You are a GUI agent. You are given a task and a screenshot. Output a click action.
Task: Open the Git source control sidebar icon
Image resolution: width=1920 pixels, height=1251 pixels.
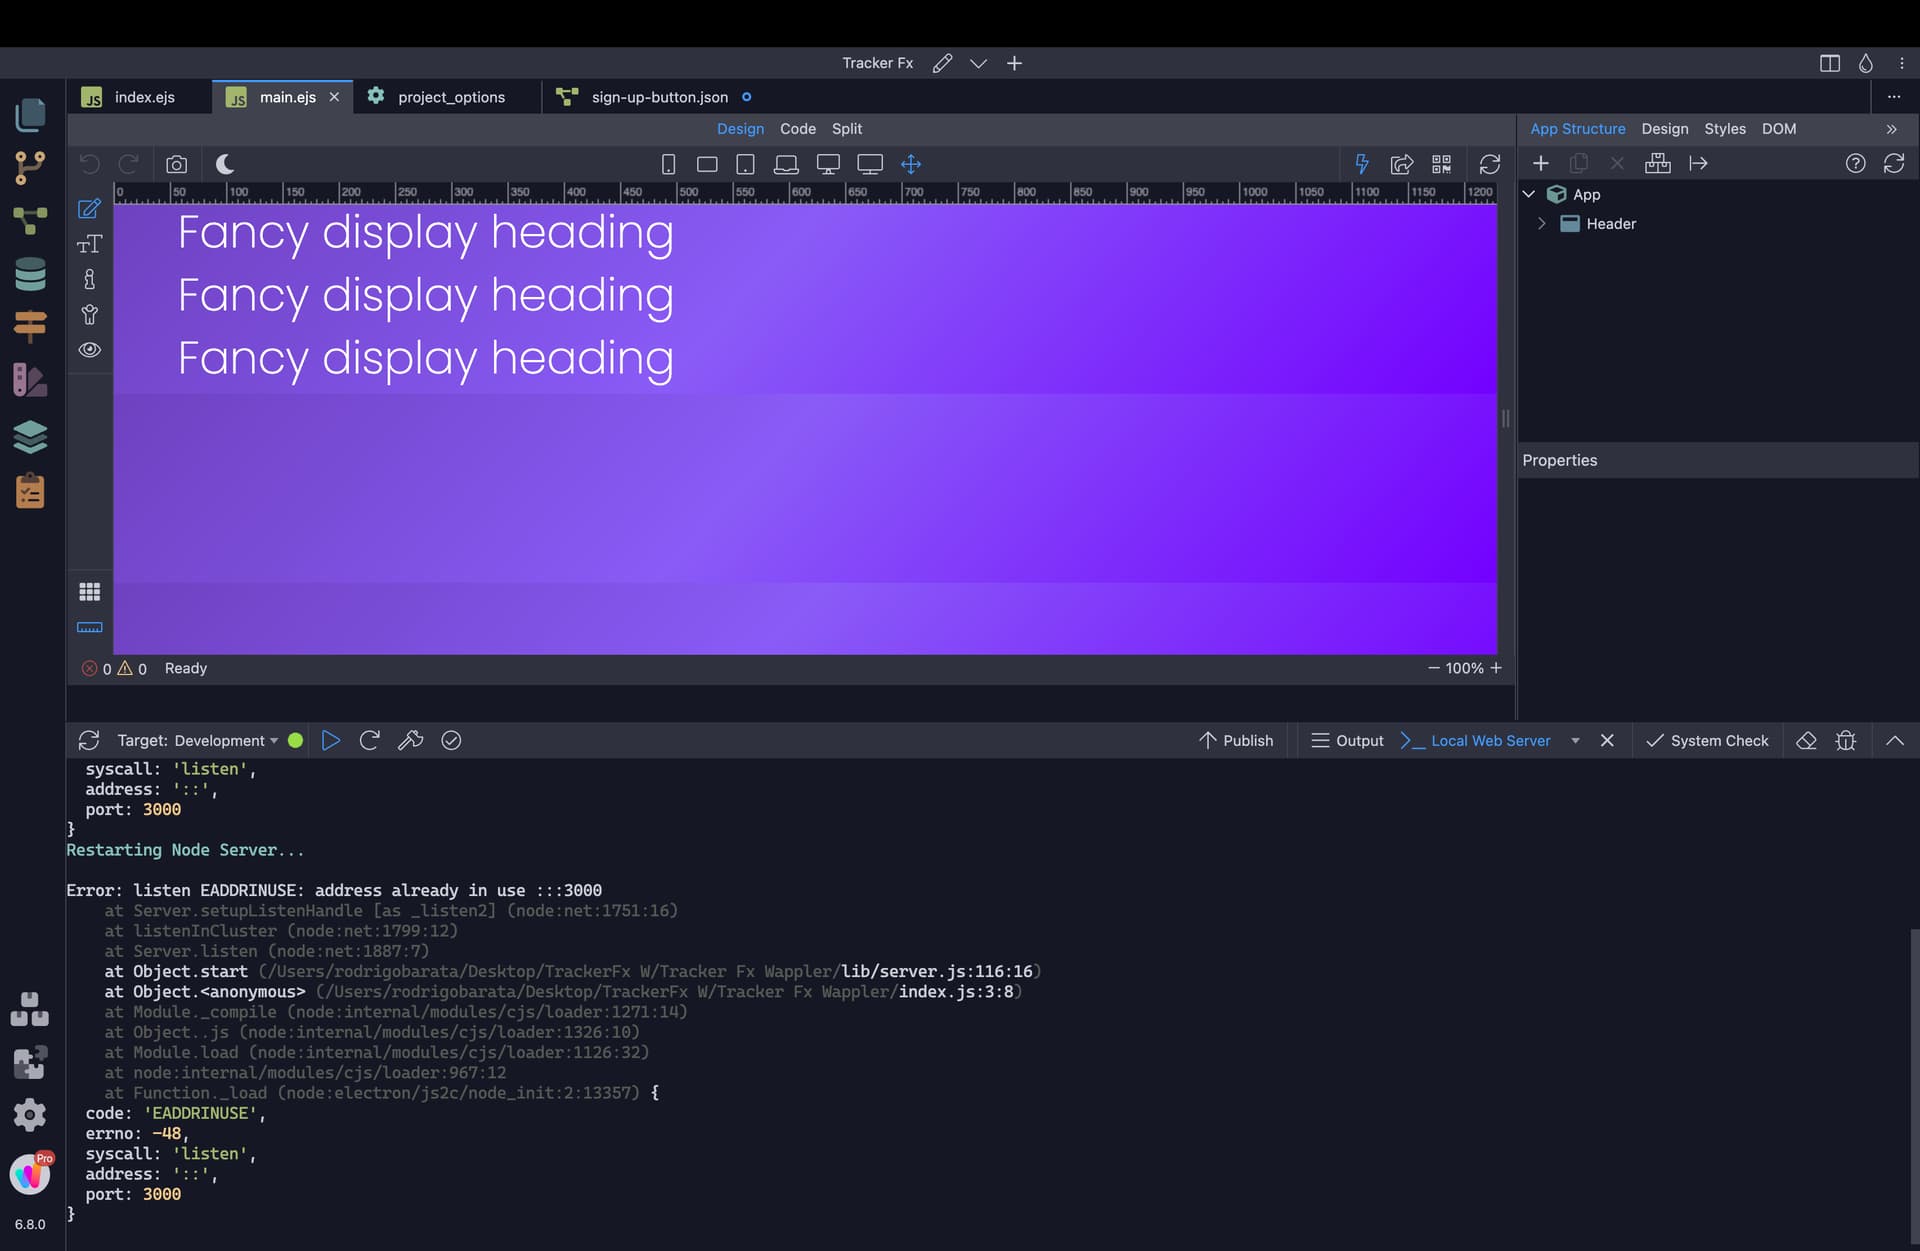tap(30, 167)
